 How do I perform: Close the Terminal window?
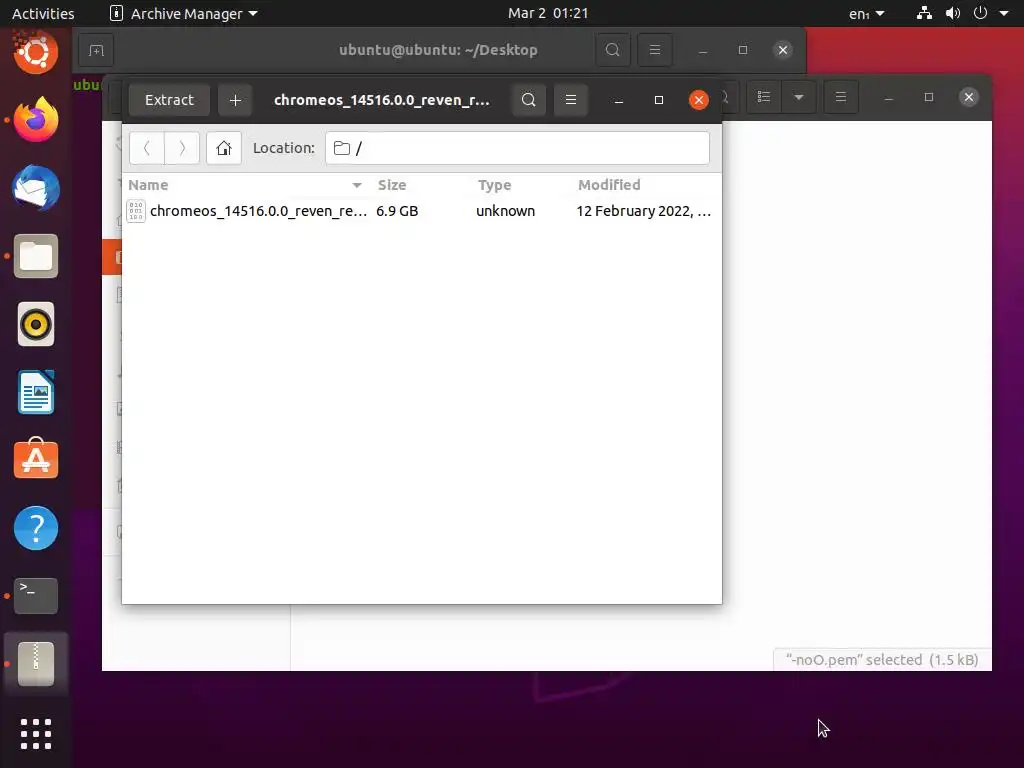[x=783, y=50]
